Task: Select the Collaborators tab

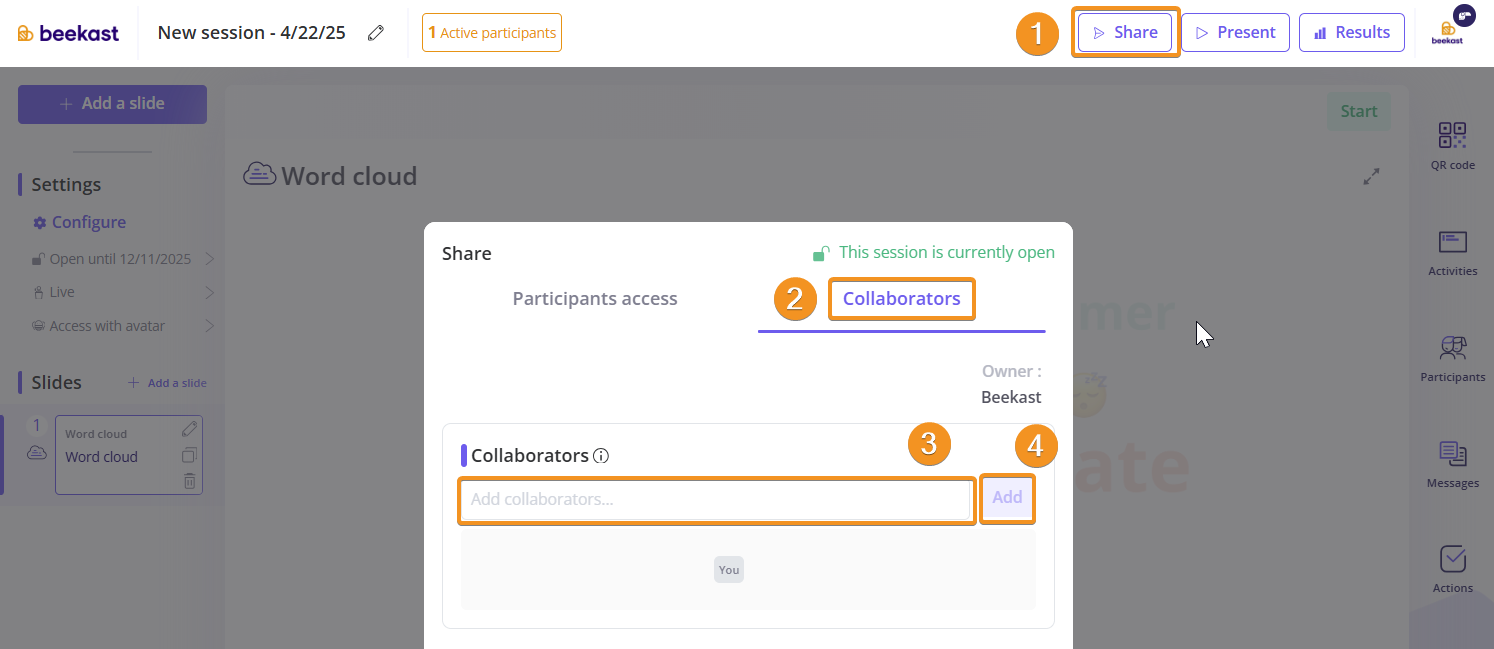Action: [901, 299]
